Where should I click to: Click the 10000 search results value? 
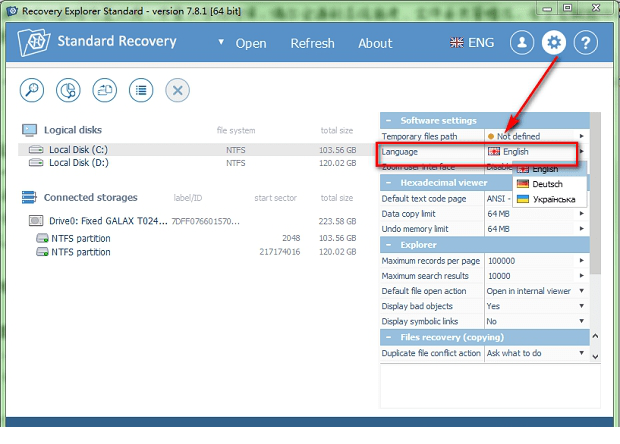coord(499,276)
